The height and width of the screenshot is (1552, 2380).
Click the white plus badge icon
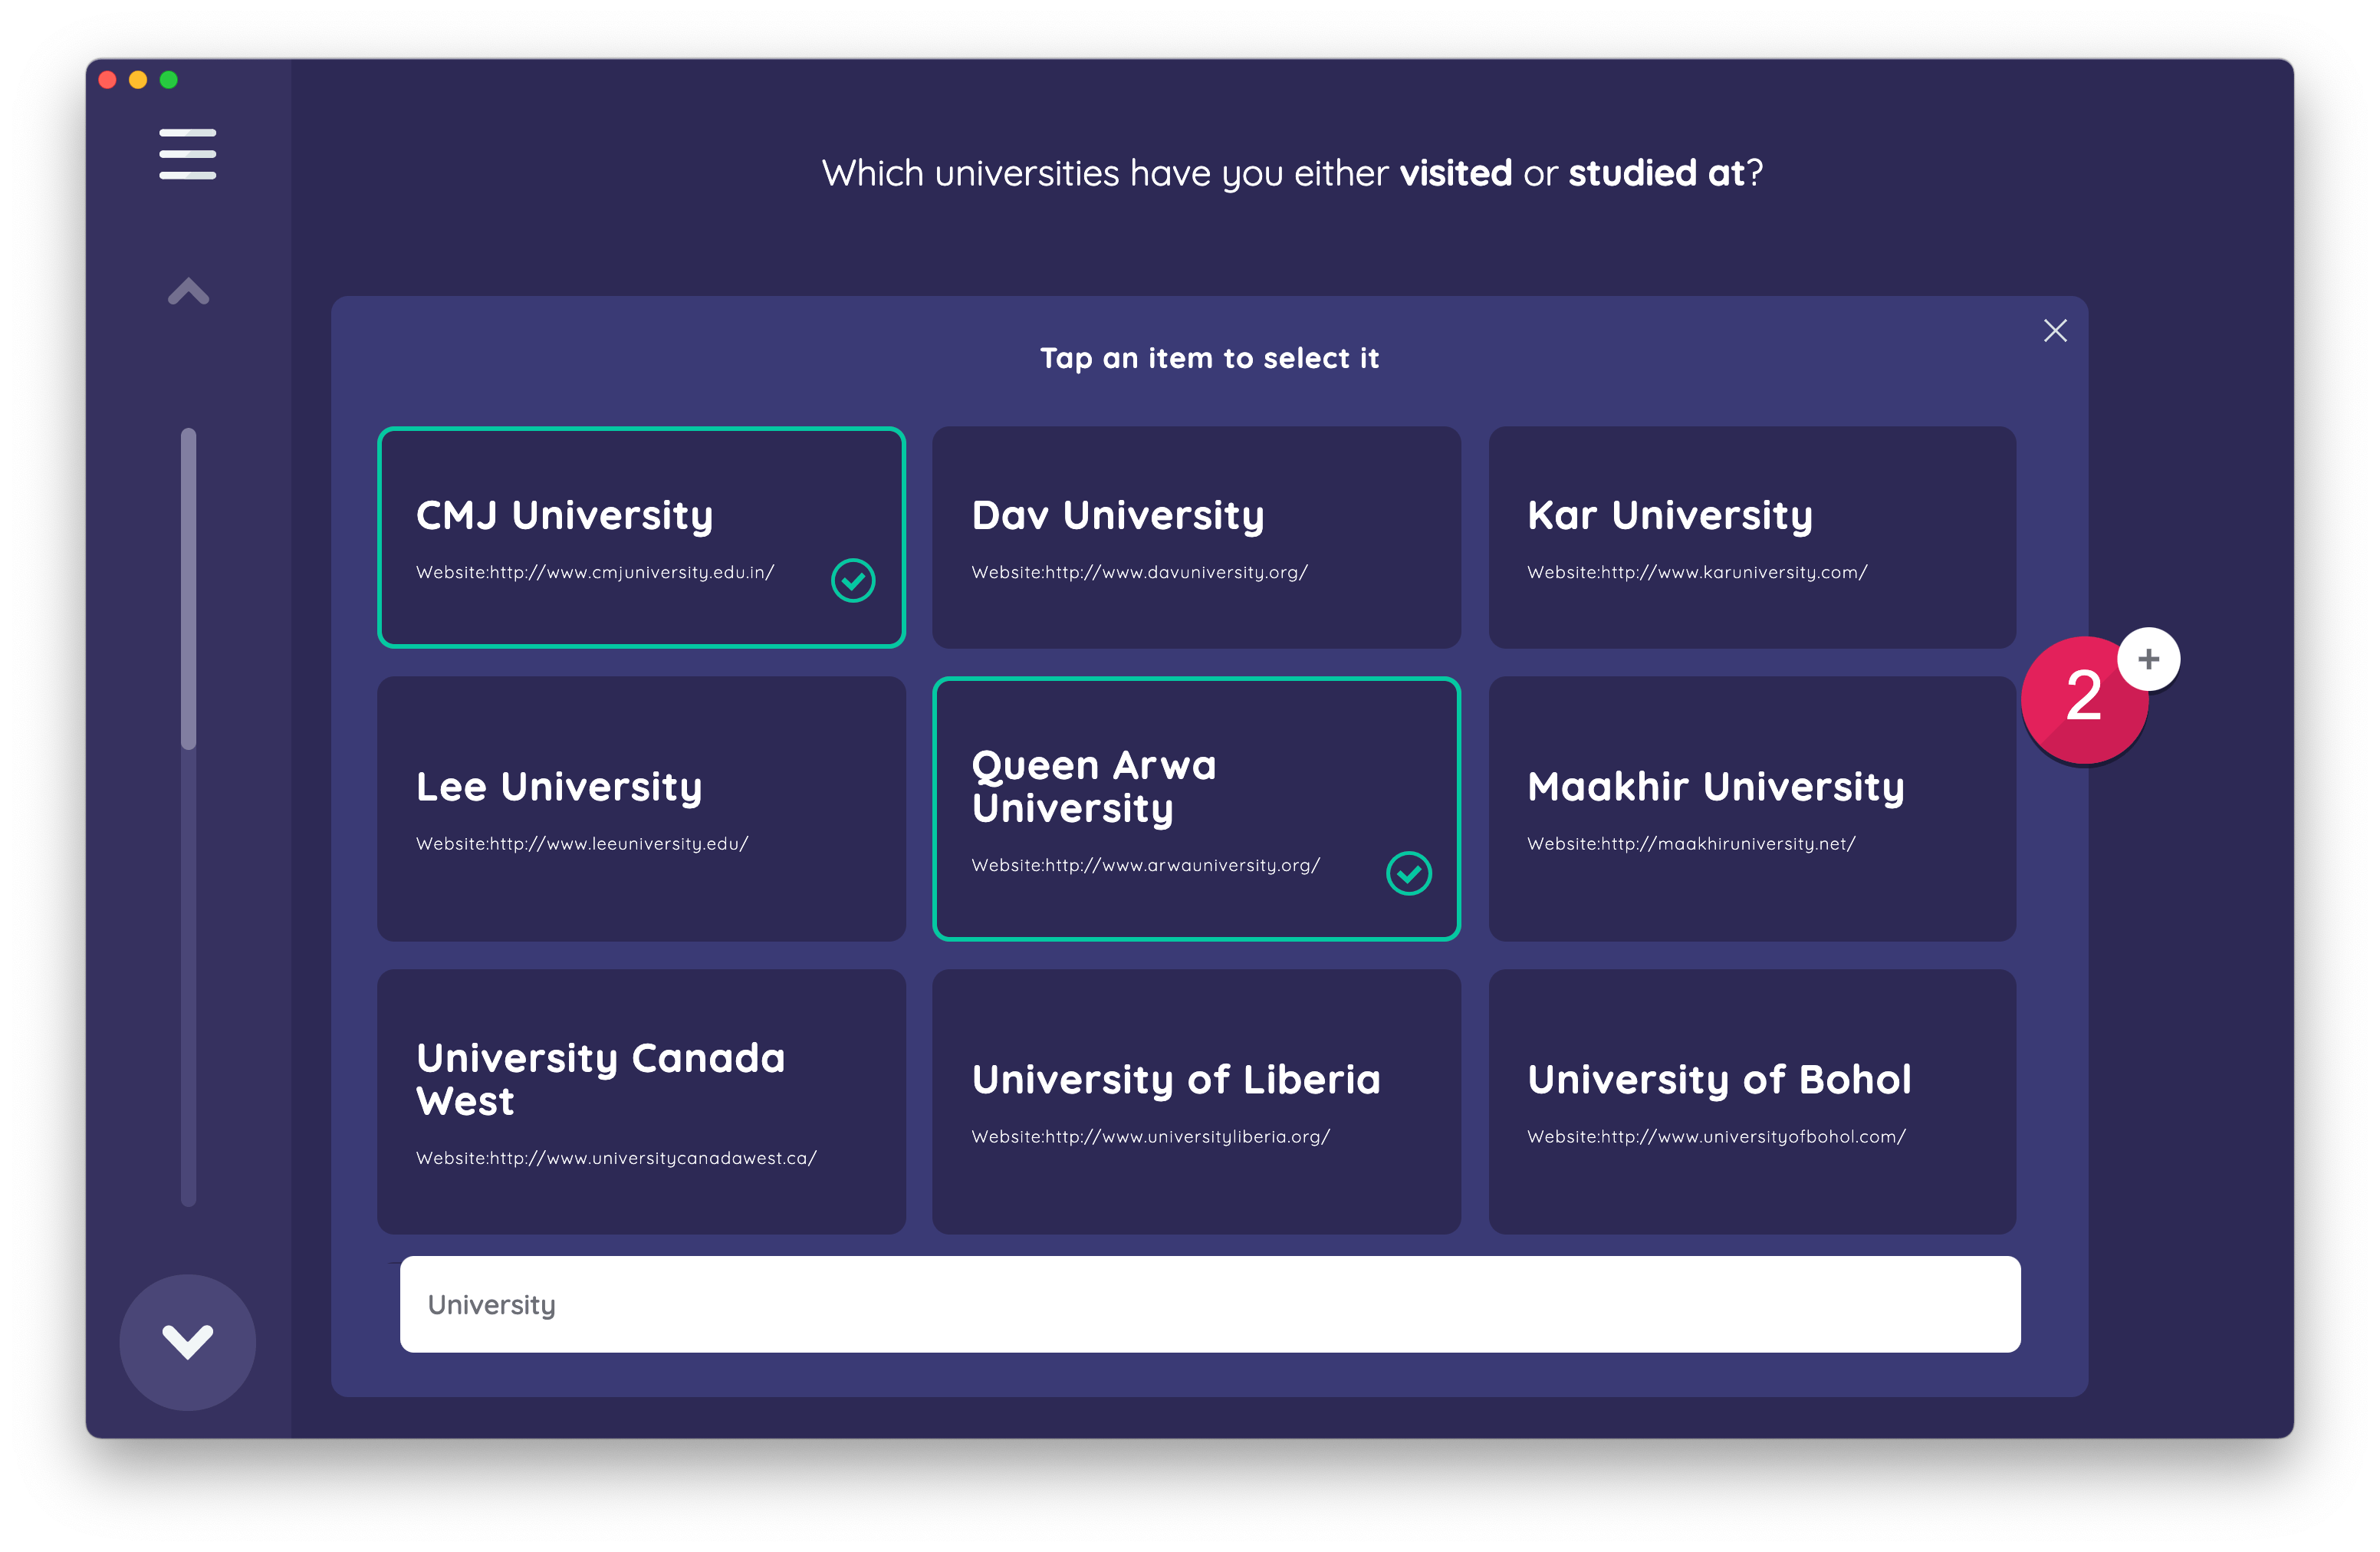click(x=2148, y=659)
